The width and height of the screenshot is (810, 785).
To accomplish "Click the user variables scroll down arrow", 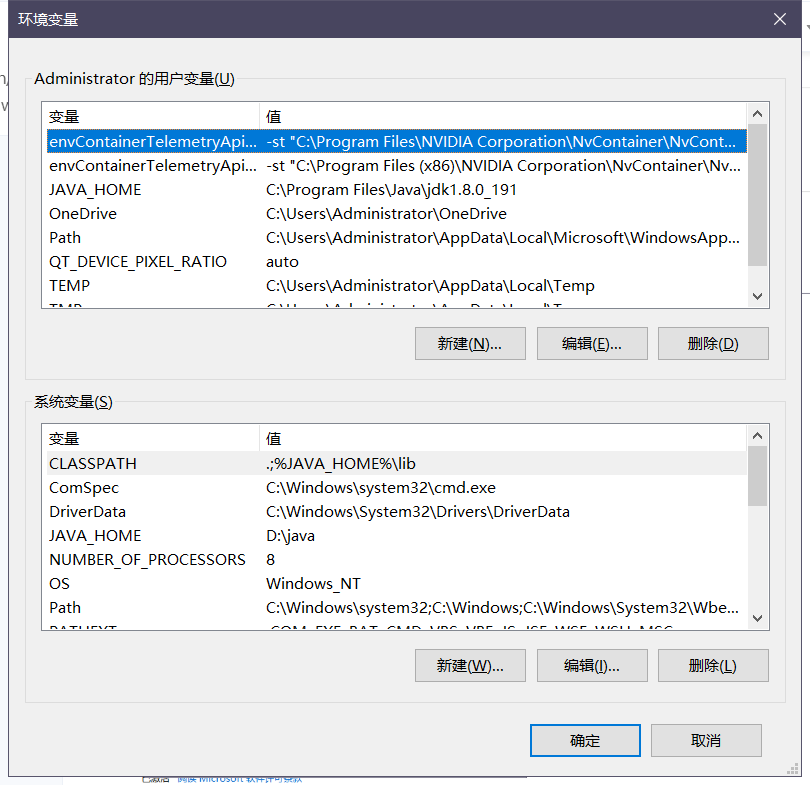I will click(757, 296).
